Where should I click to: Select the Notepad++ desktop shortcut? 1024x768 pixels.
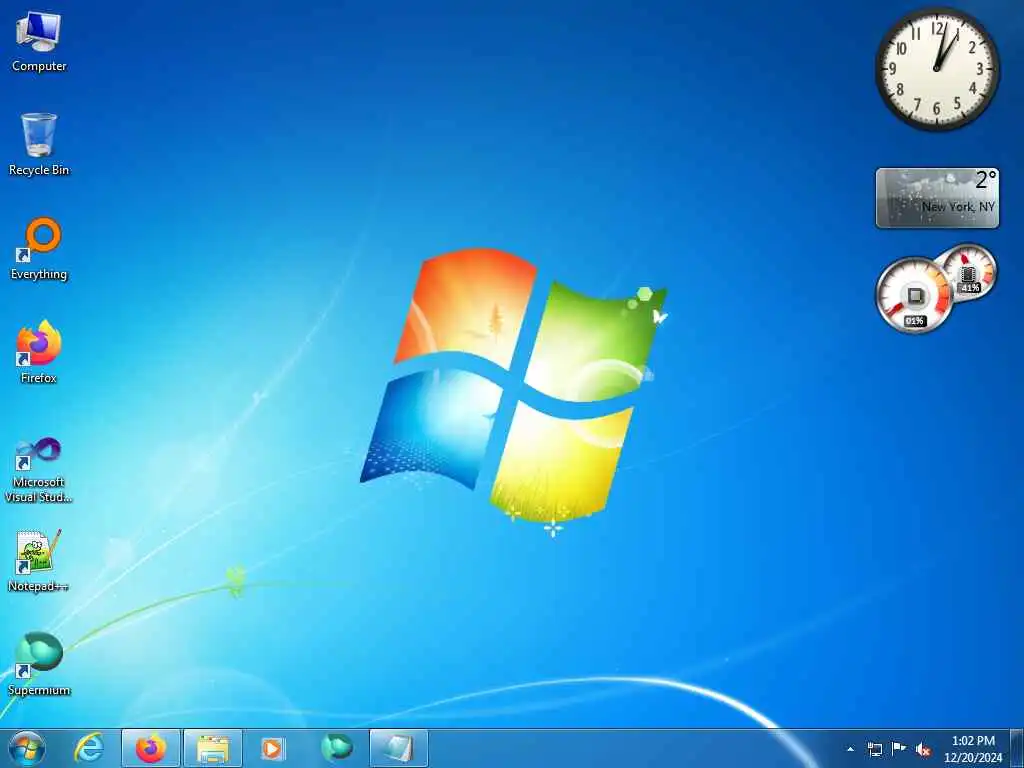(x=39, y=560)
